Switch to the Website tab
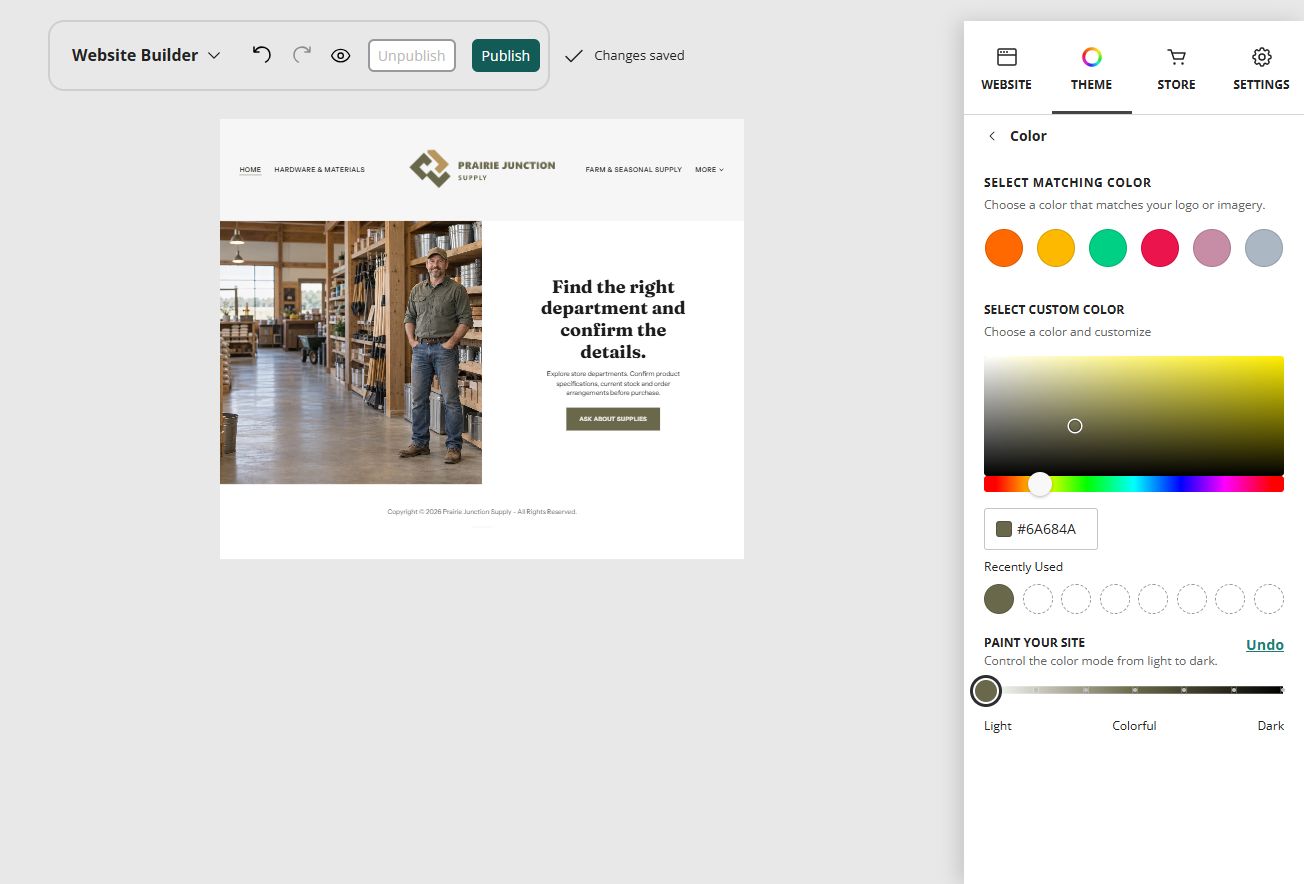The image size is (1304, 884). [1006, 69]
